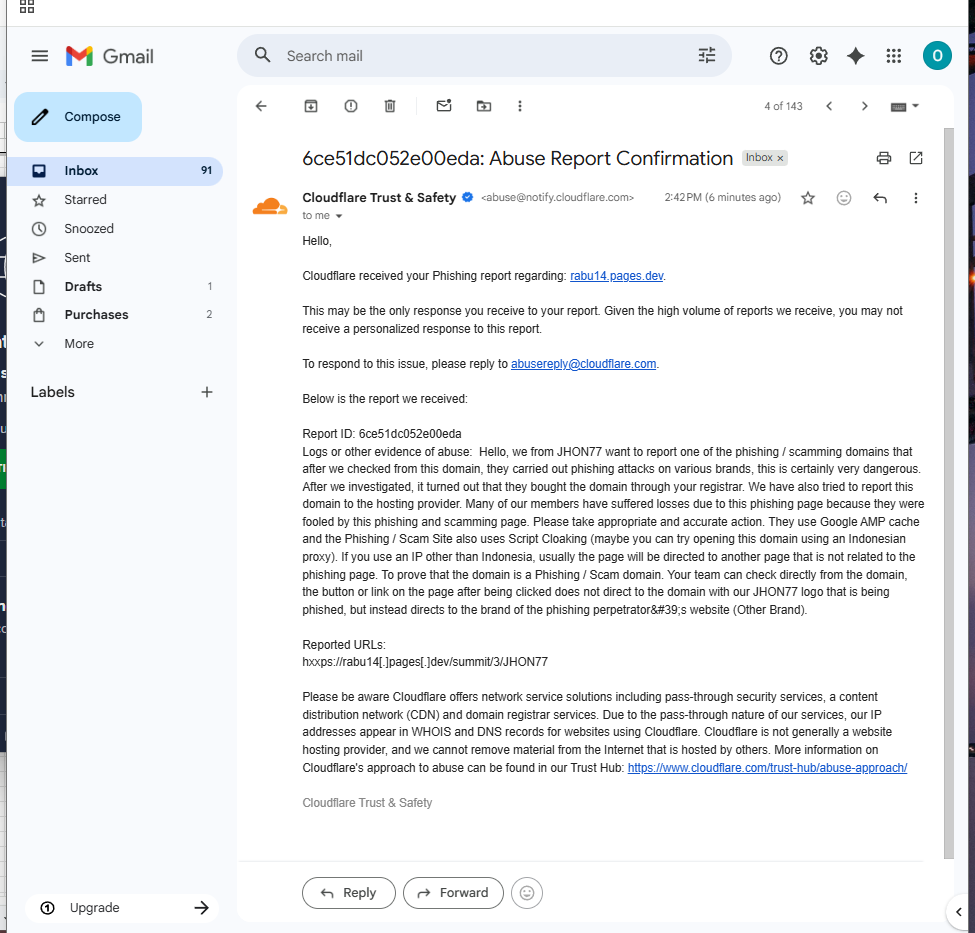Click the Reply button
975x933 pixels.
(349, 893)
